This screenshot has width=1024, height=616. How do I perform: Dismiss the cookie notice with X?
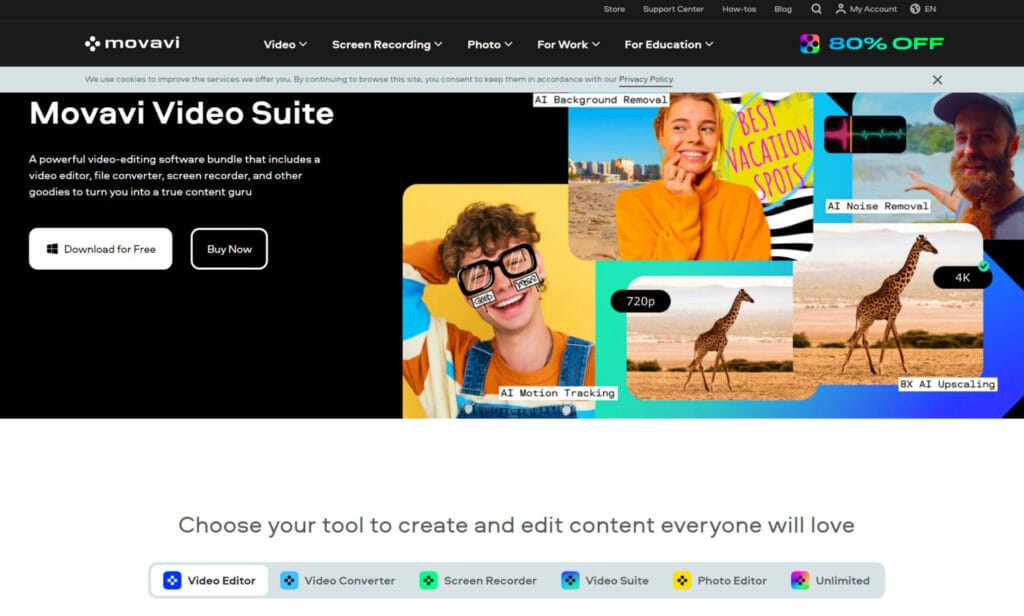[x=937, y=80]
